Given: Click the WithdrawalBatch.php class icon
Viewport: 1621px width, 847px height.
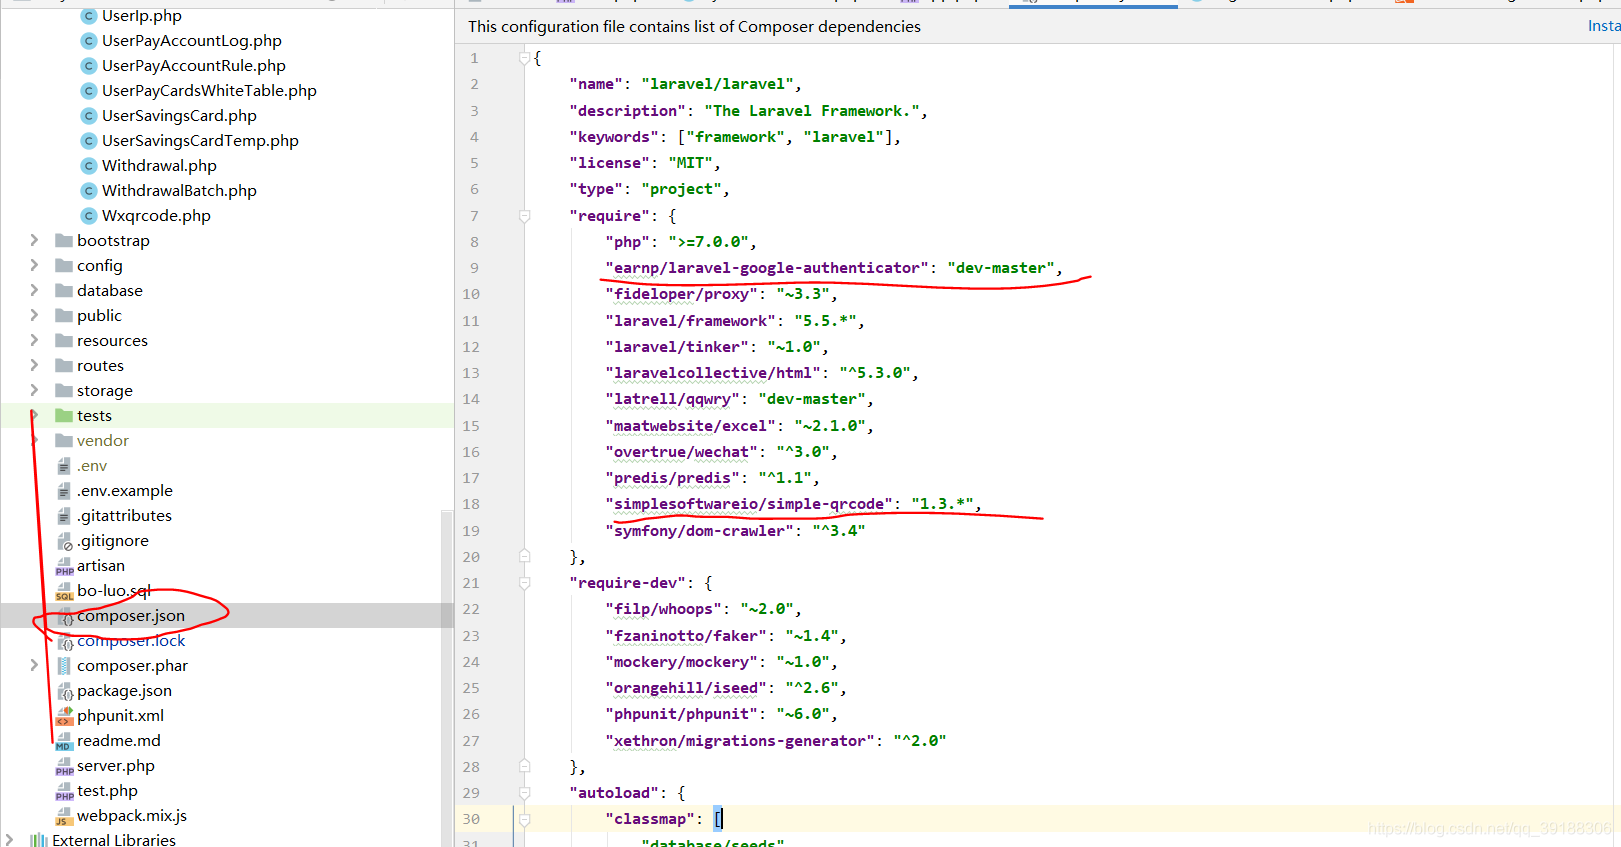Looking at the screenshot, I should pyautogui.click(x=89, y=191).
